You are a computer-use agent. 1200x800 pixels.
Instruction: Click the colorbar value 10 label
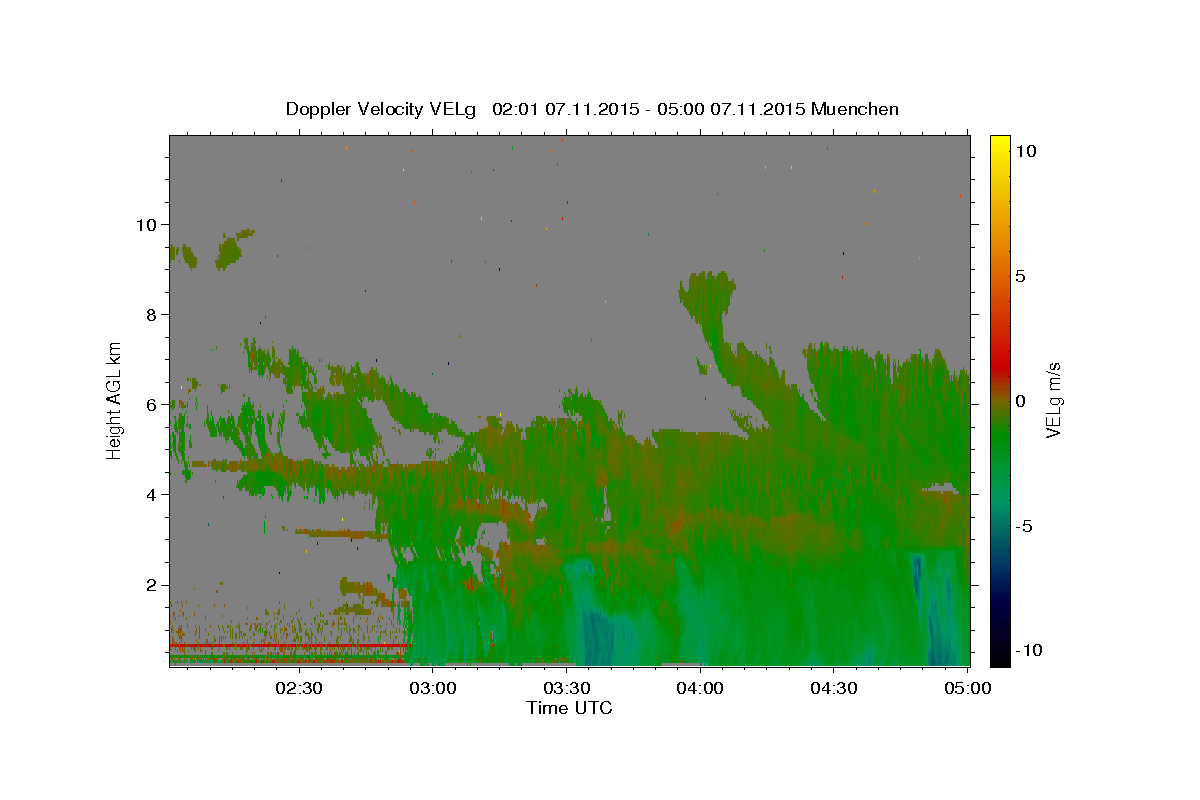point(1025,150)
